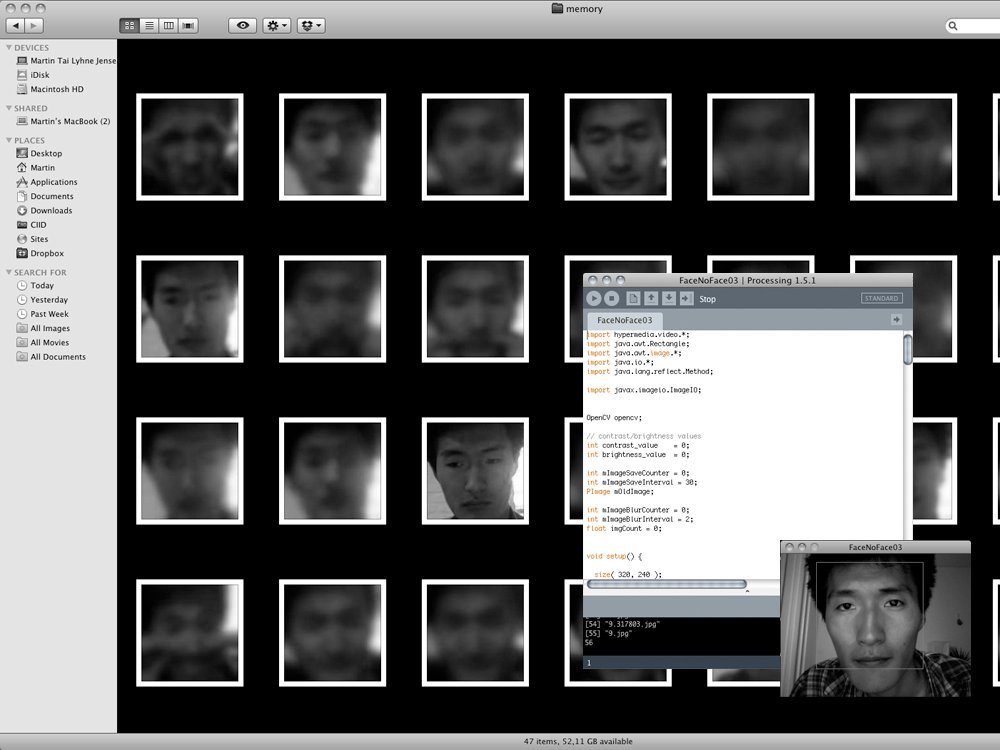
Task: Open the Dropbox toolbar dropdown
Action: (311, 26)
